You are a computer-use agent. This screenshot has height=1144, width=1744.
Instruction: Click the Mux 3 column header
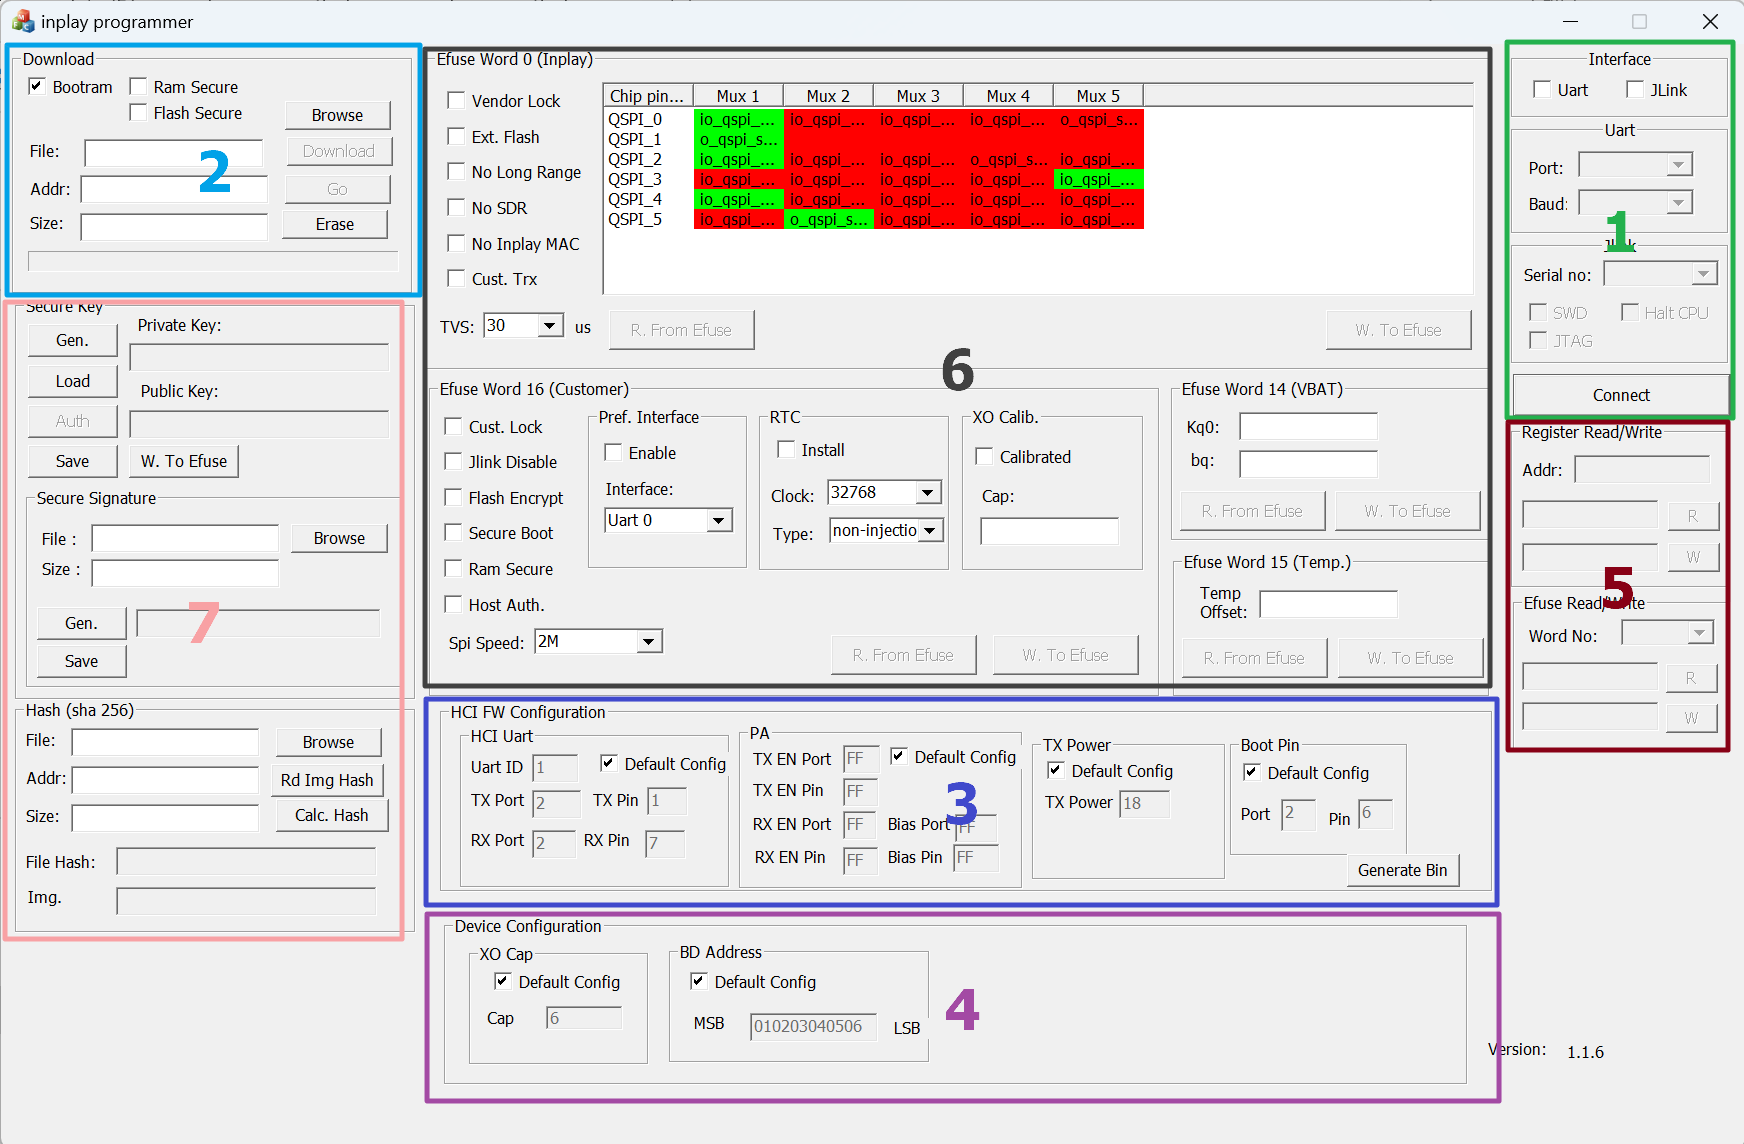918,96
